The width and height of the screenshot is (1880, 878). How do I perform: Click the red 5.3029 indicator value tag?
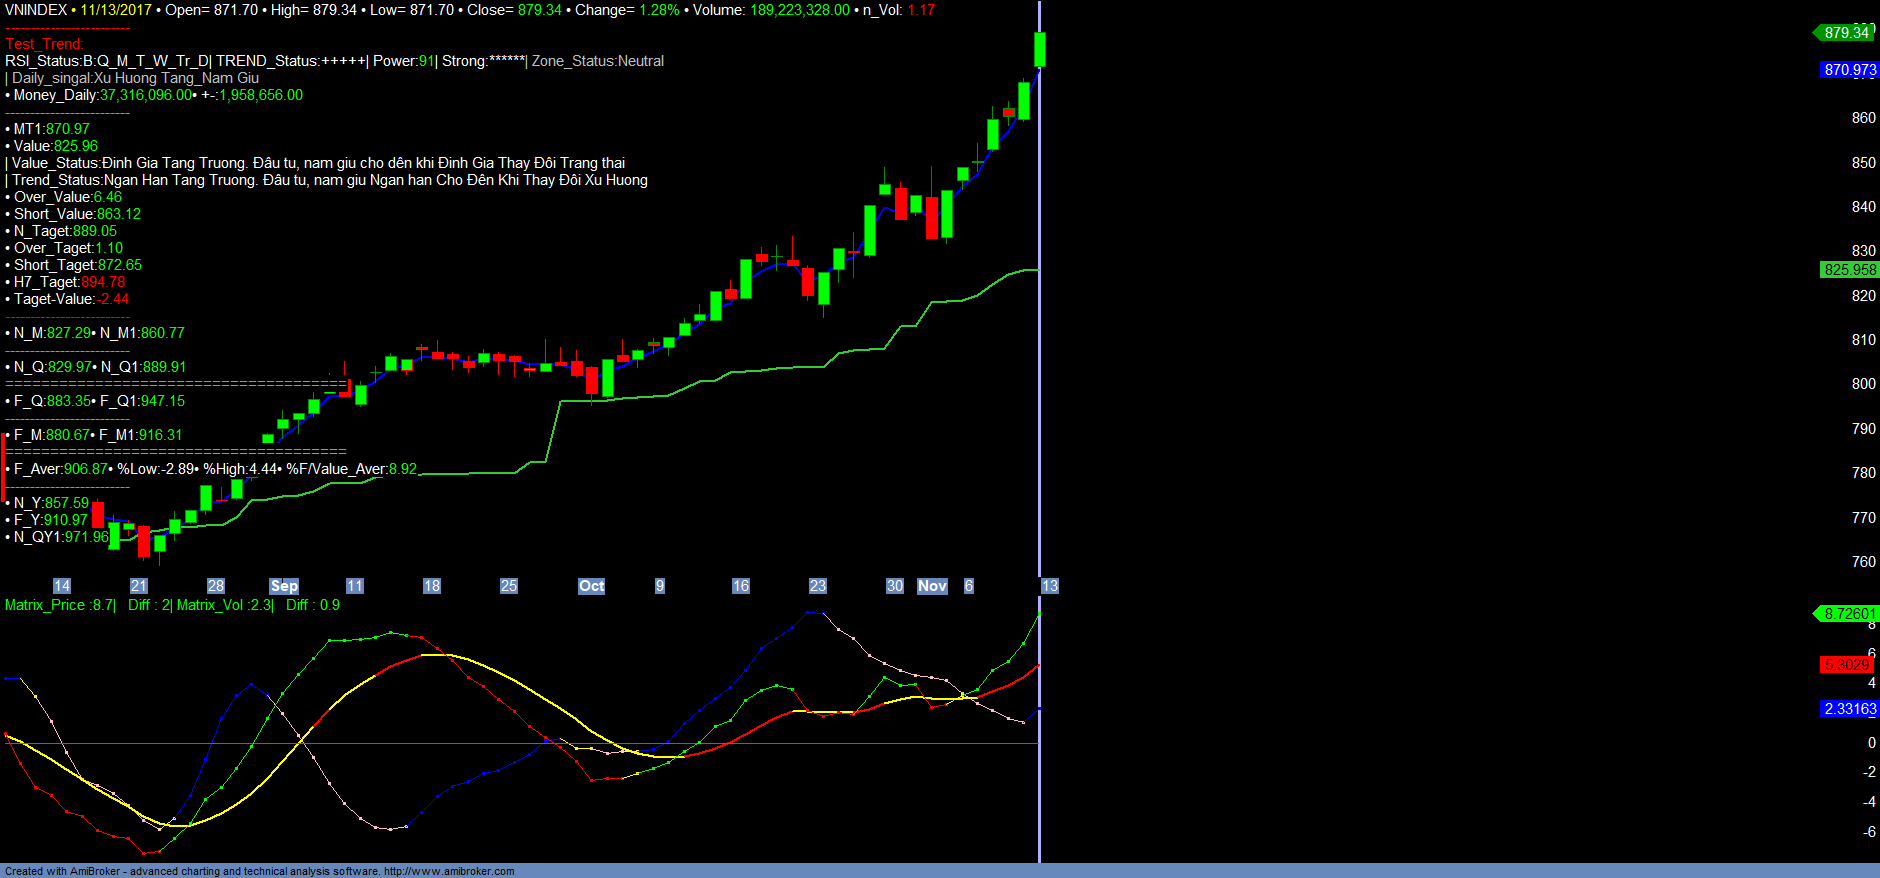[1846, 665]
